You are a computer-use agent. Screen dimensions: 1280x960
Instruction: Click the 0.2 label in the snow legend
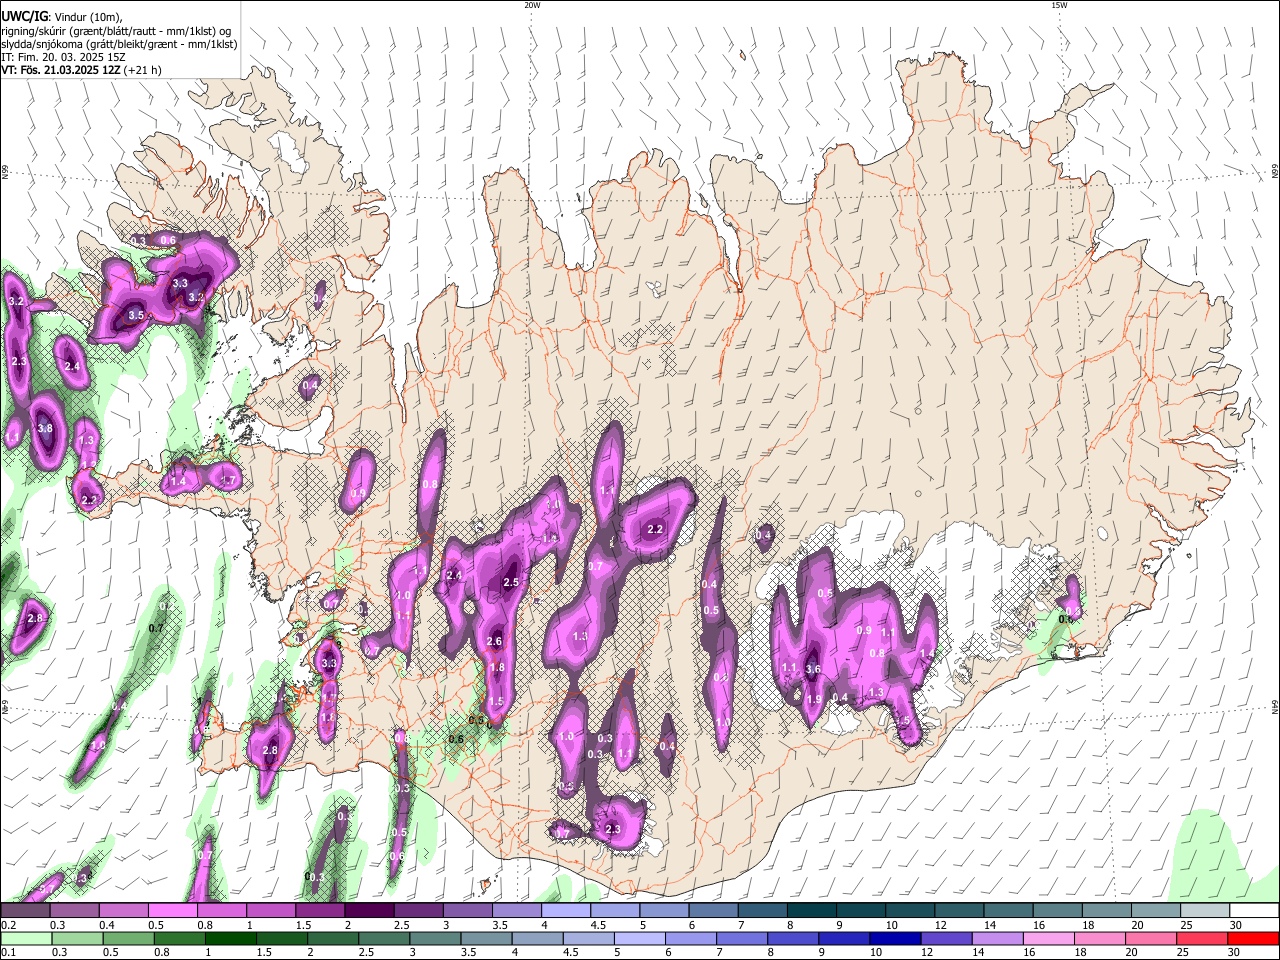coord(7,925)
